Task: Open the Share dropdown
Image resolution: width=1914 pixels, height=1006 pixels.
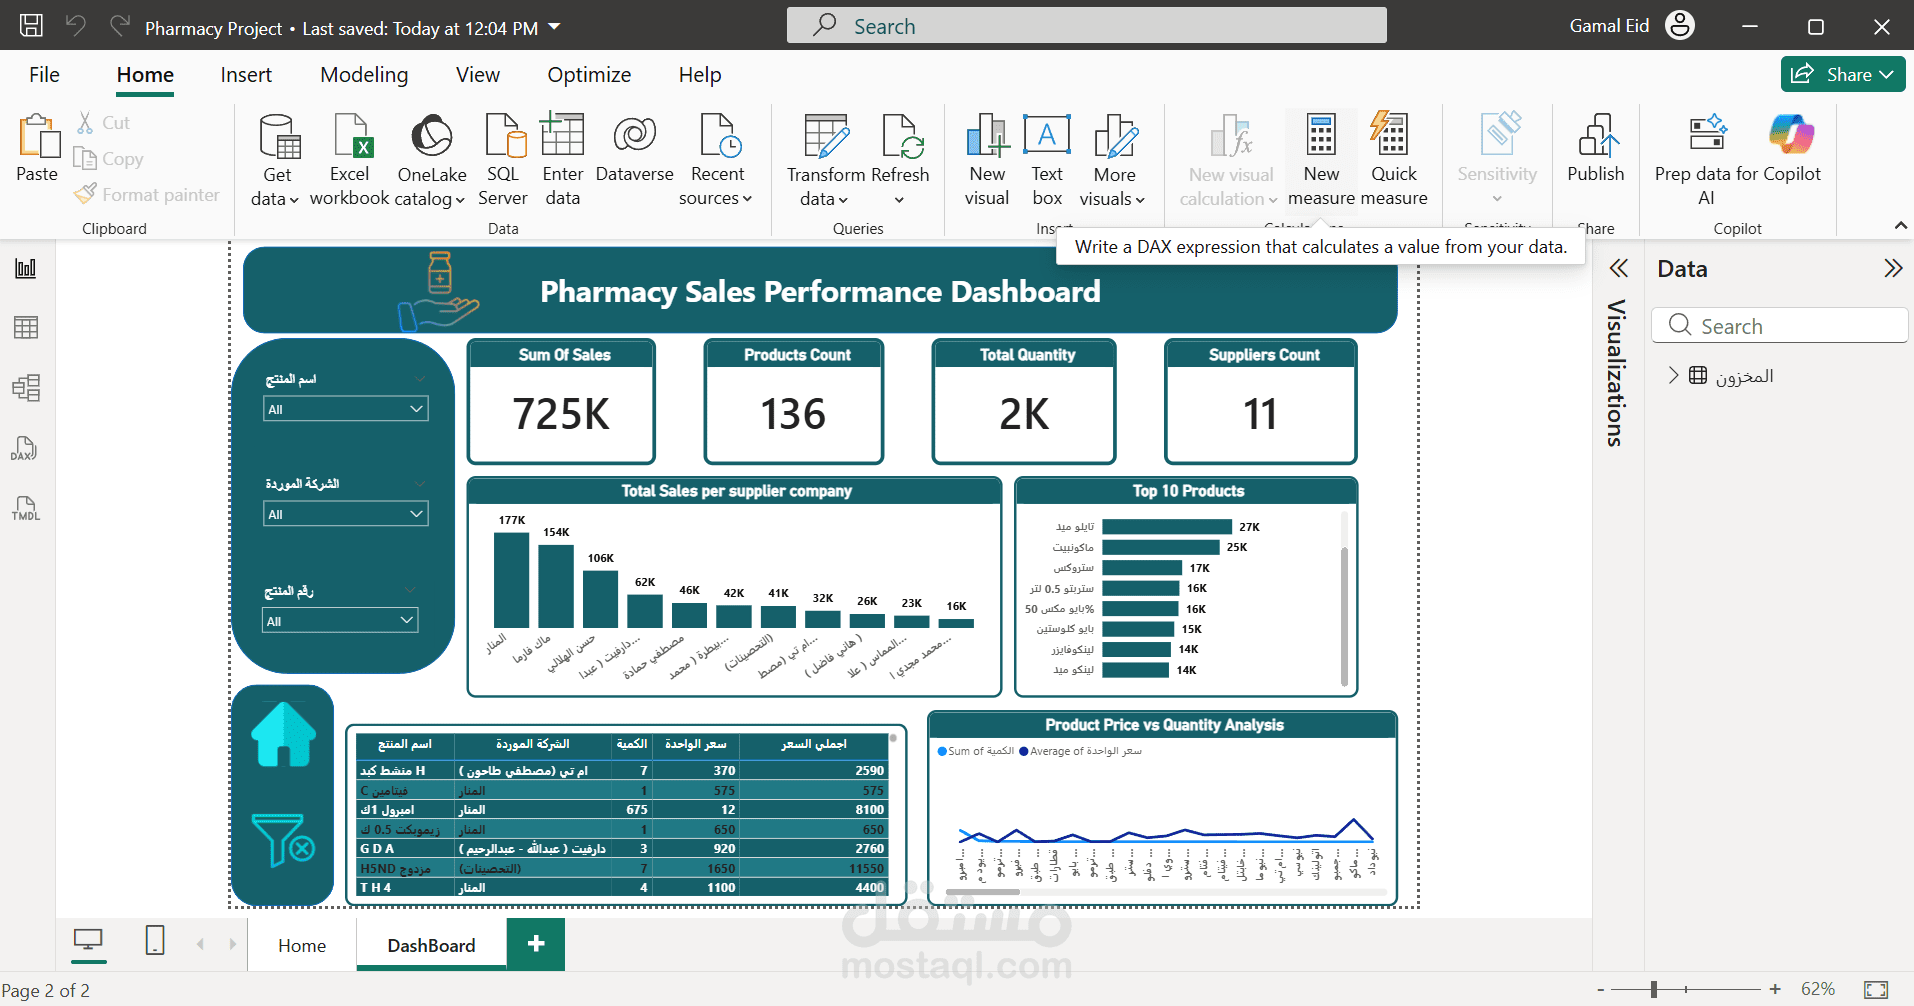Action: pyautogui.click(x=1843, y=74)
